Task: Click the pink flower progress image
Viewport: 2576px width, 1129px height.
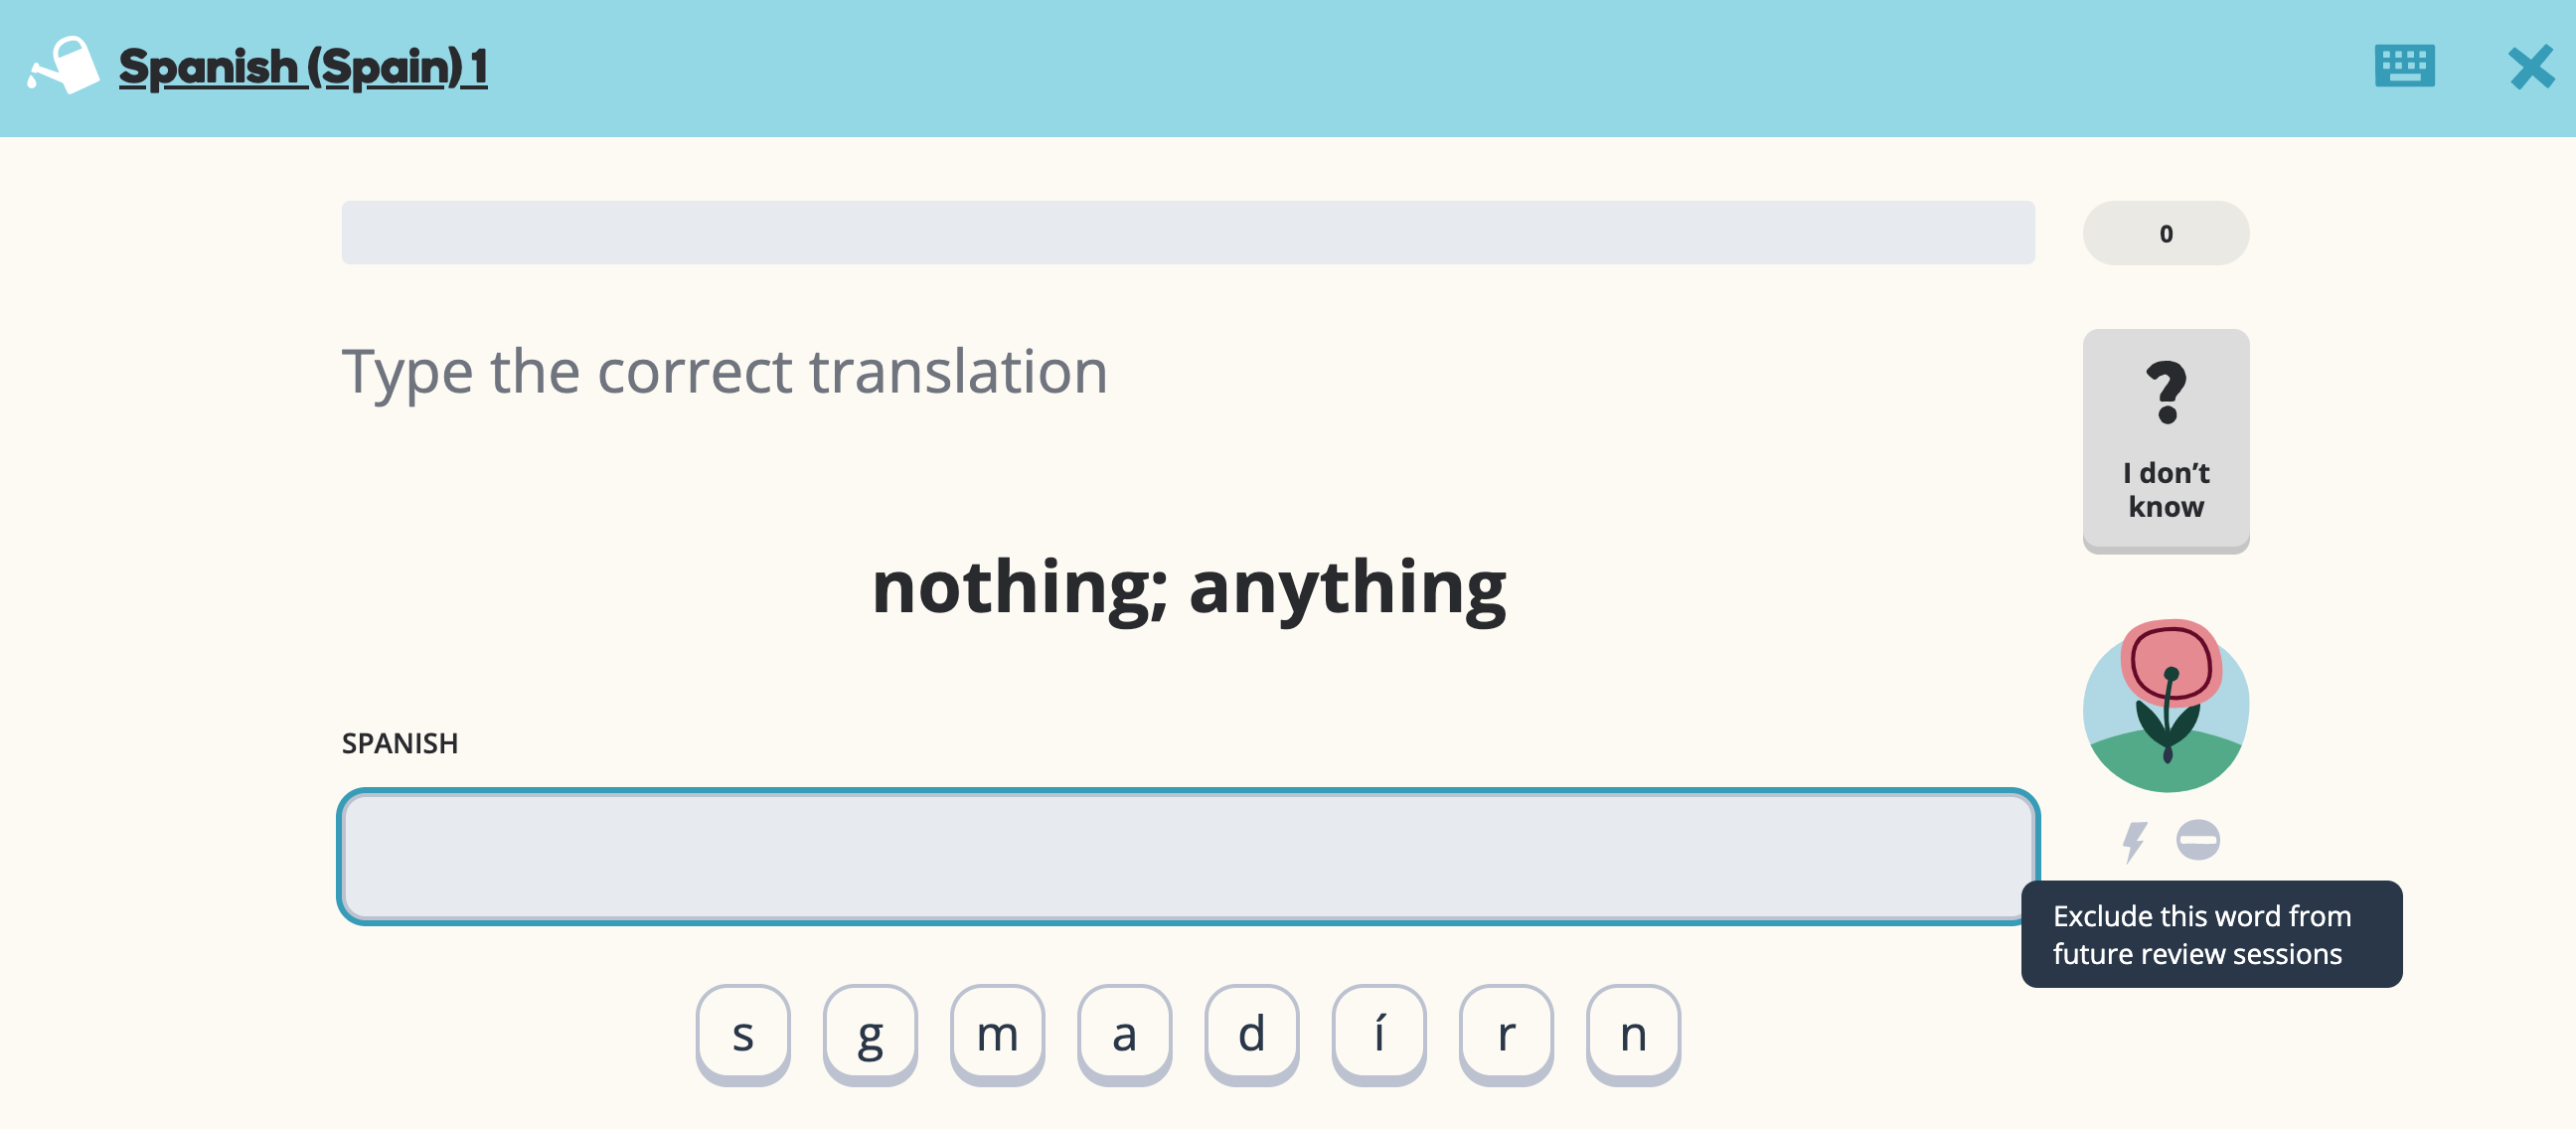Action: tap(2165, 706)
